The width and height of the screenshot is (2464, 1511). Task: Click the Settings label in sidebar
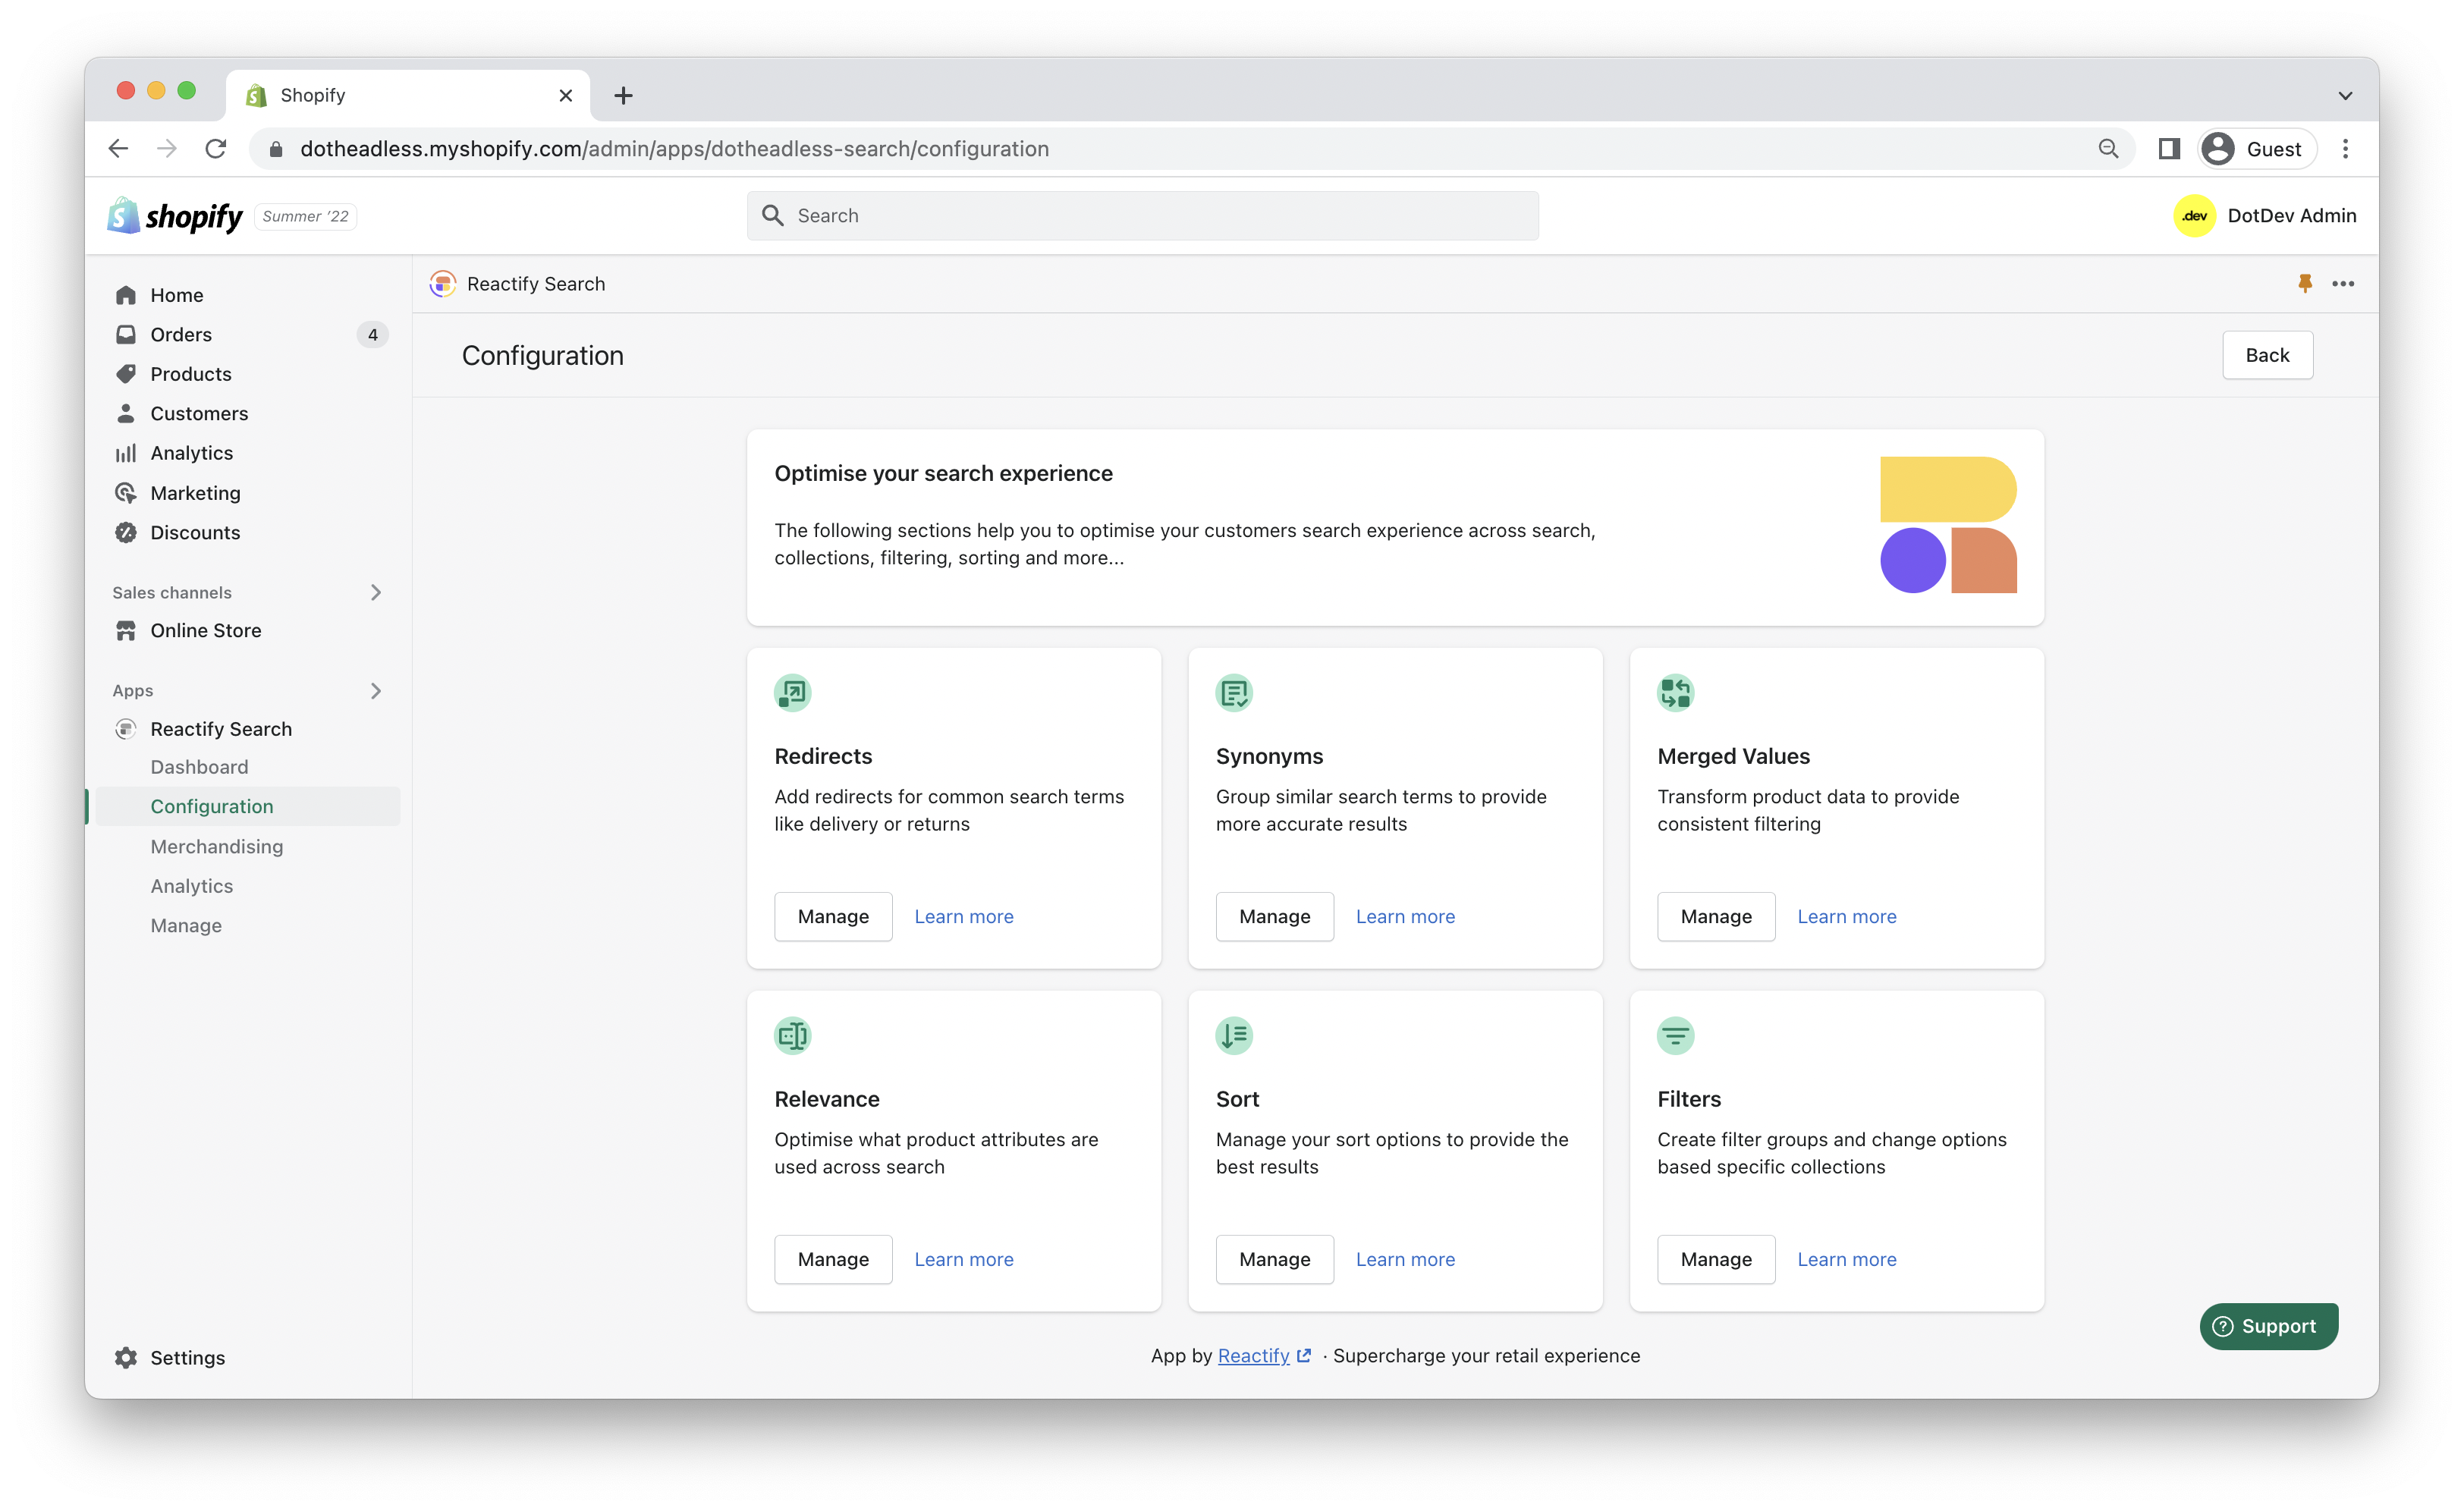[187, 1357]
